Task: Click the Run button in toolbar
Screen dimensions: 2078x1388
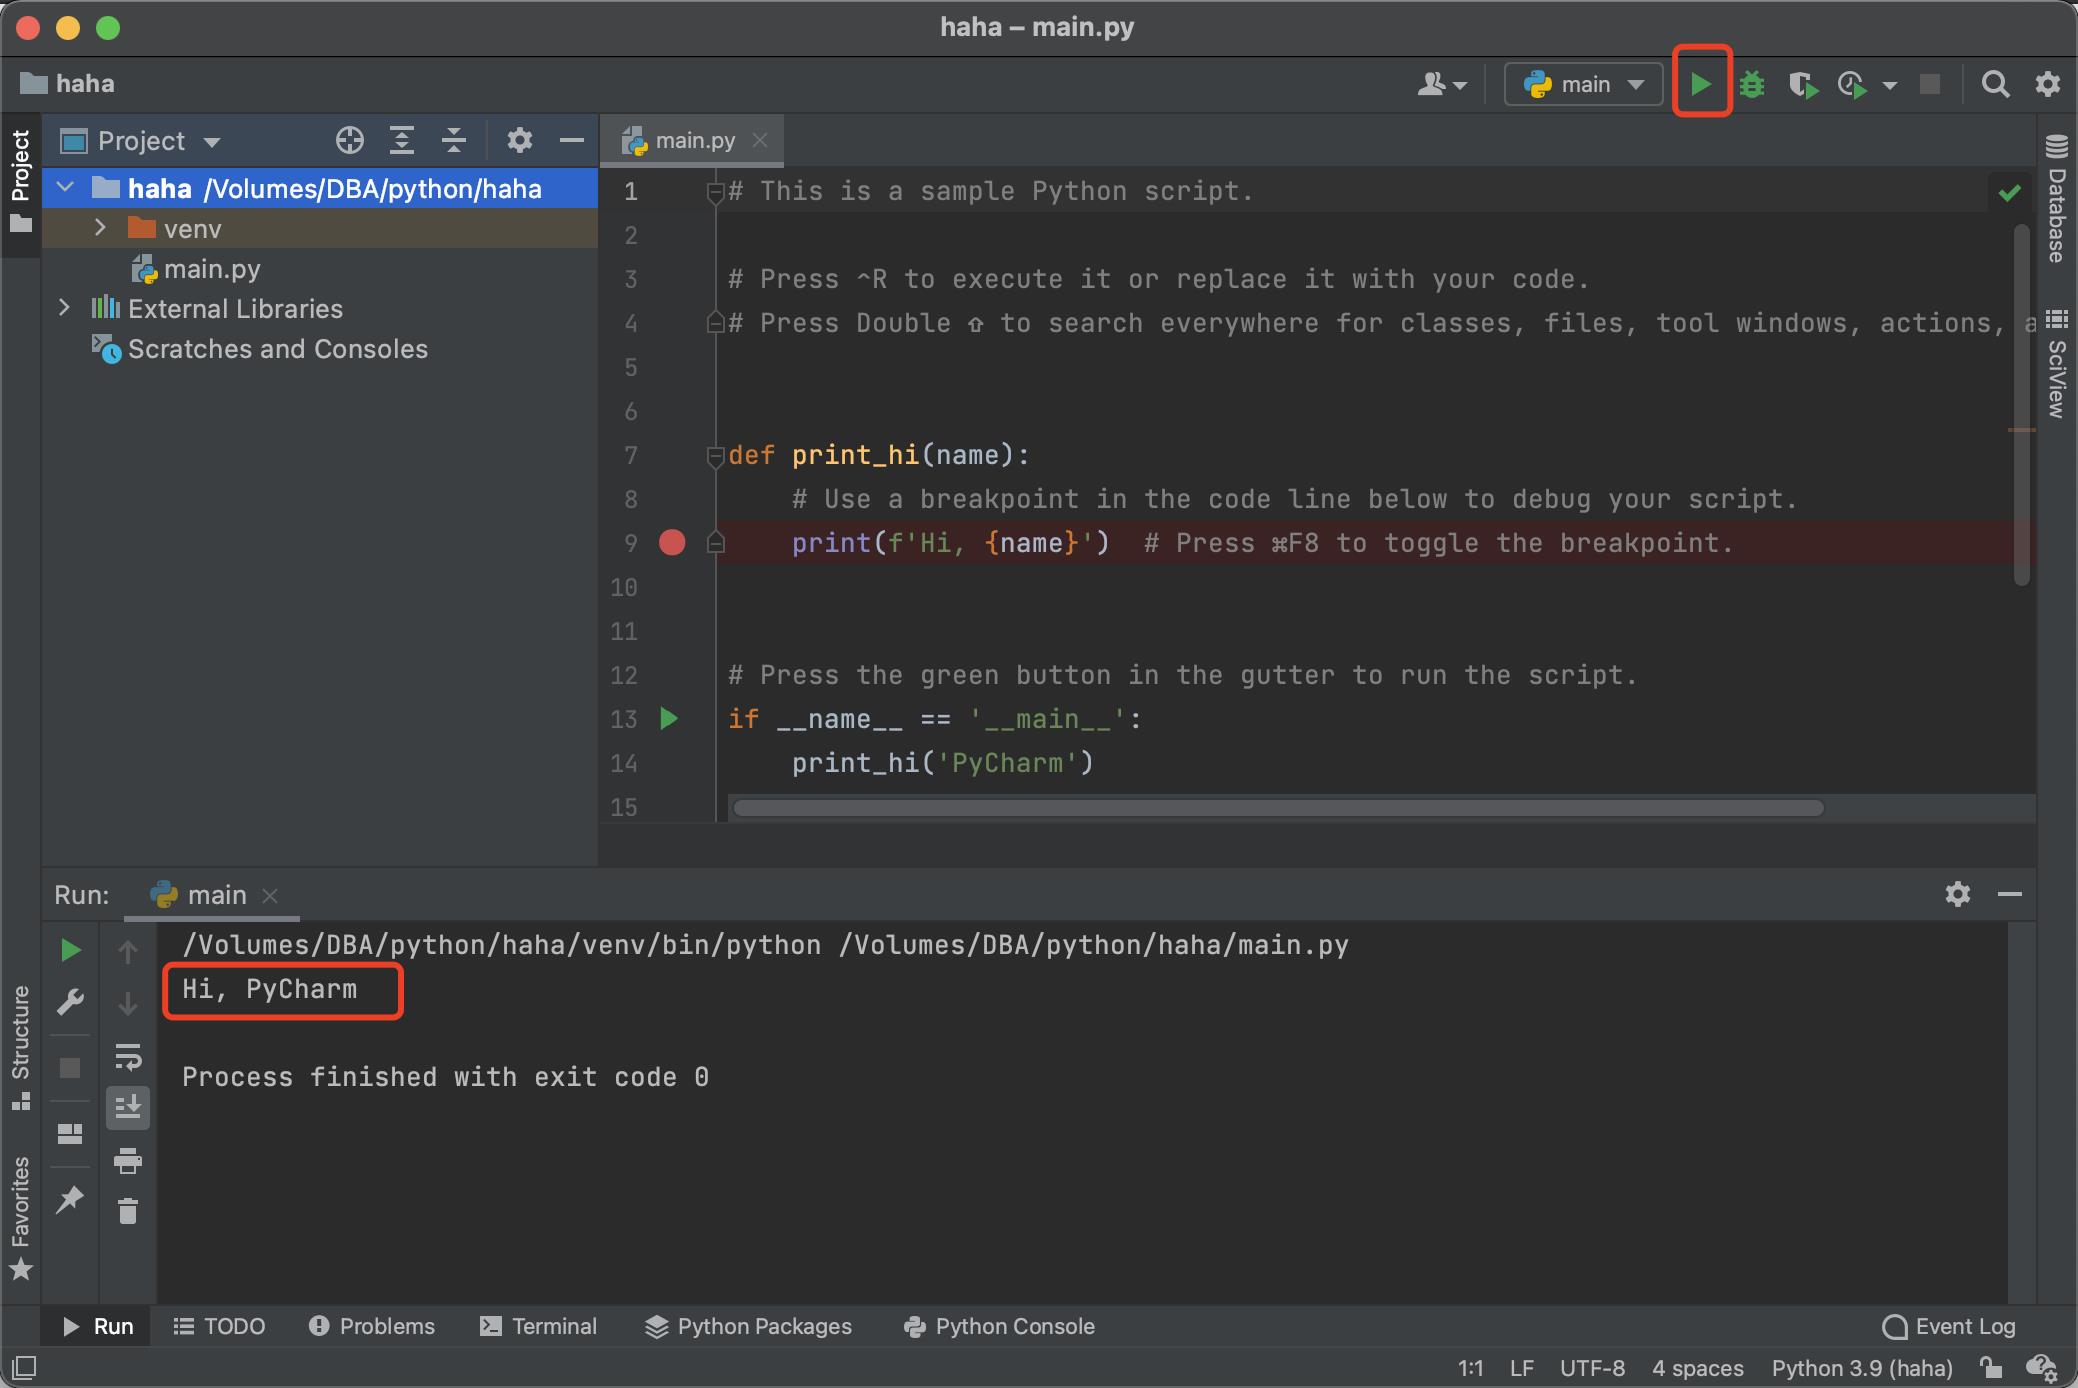Action: click(x=1700, y=82)
